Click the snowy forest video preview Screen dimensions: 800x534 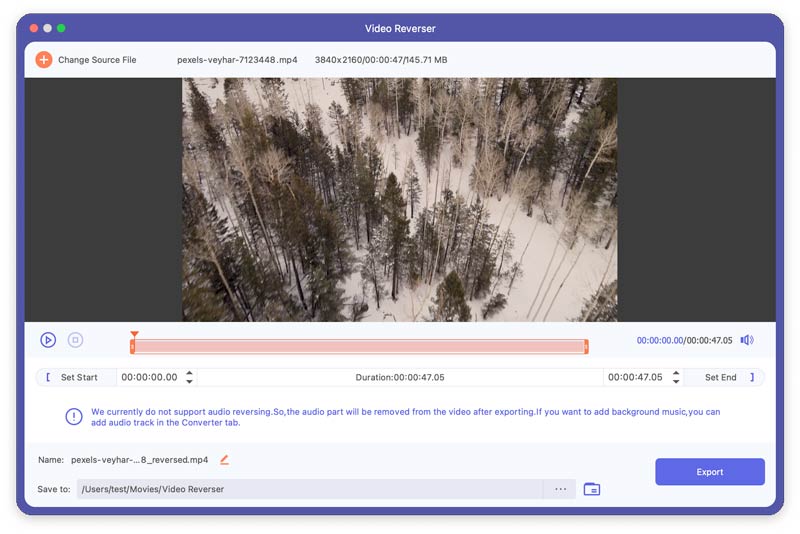tap(399, 200)
